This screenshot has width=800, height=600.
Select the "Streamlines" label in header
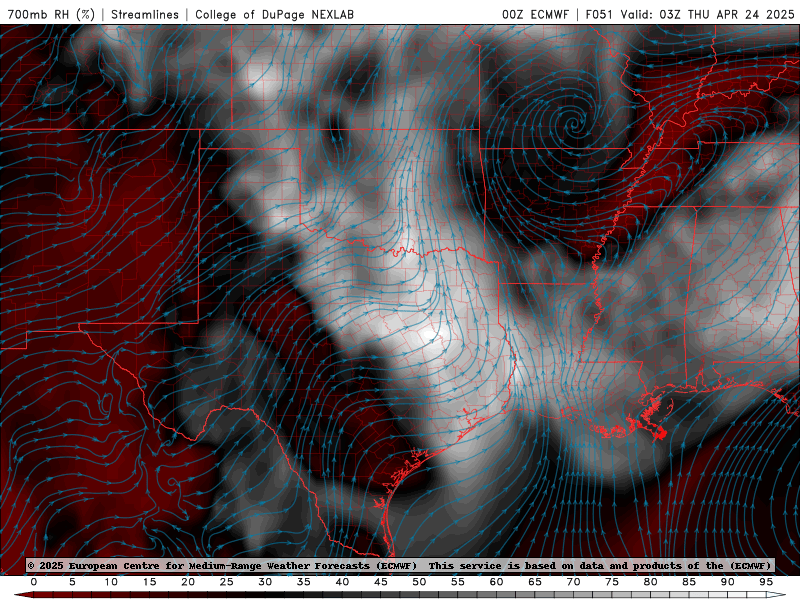click(x=145, y=14)
